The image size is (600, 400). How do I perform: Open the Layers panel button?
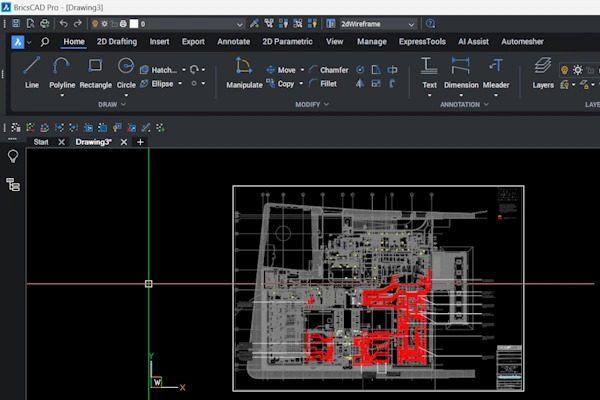[x=543, y=73]
